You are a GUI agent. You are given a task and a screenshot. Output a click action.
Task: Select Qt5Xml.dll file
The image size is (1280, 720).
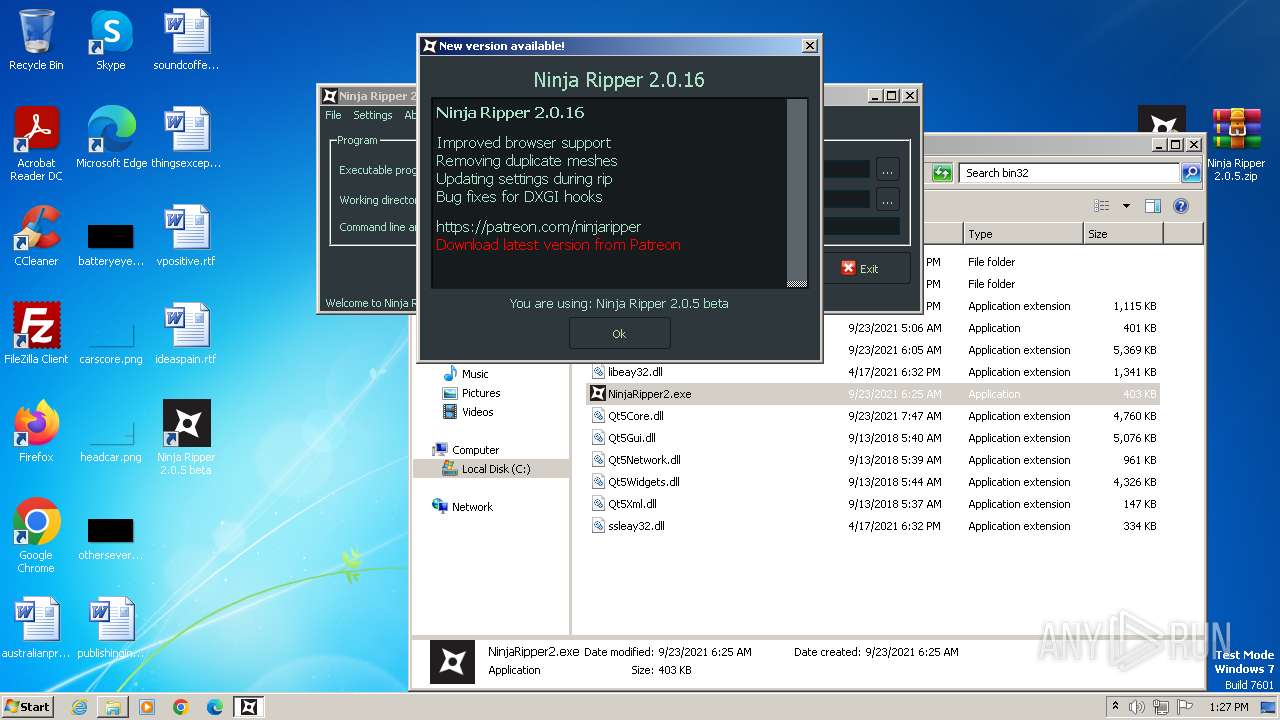632,504
